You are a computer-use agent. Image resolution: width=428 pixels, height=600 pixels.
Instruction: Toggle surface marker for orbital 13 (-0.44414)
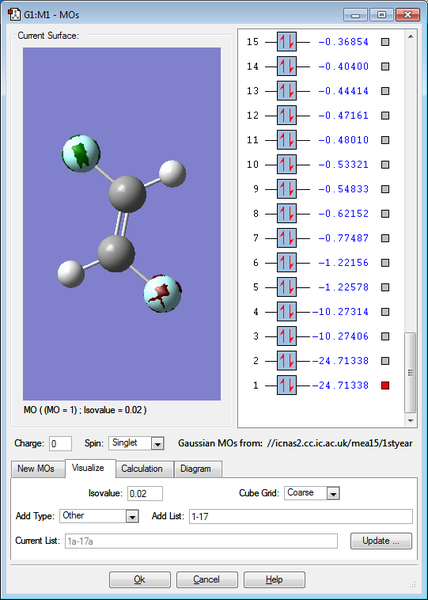[385, 91]
